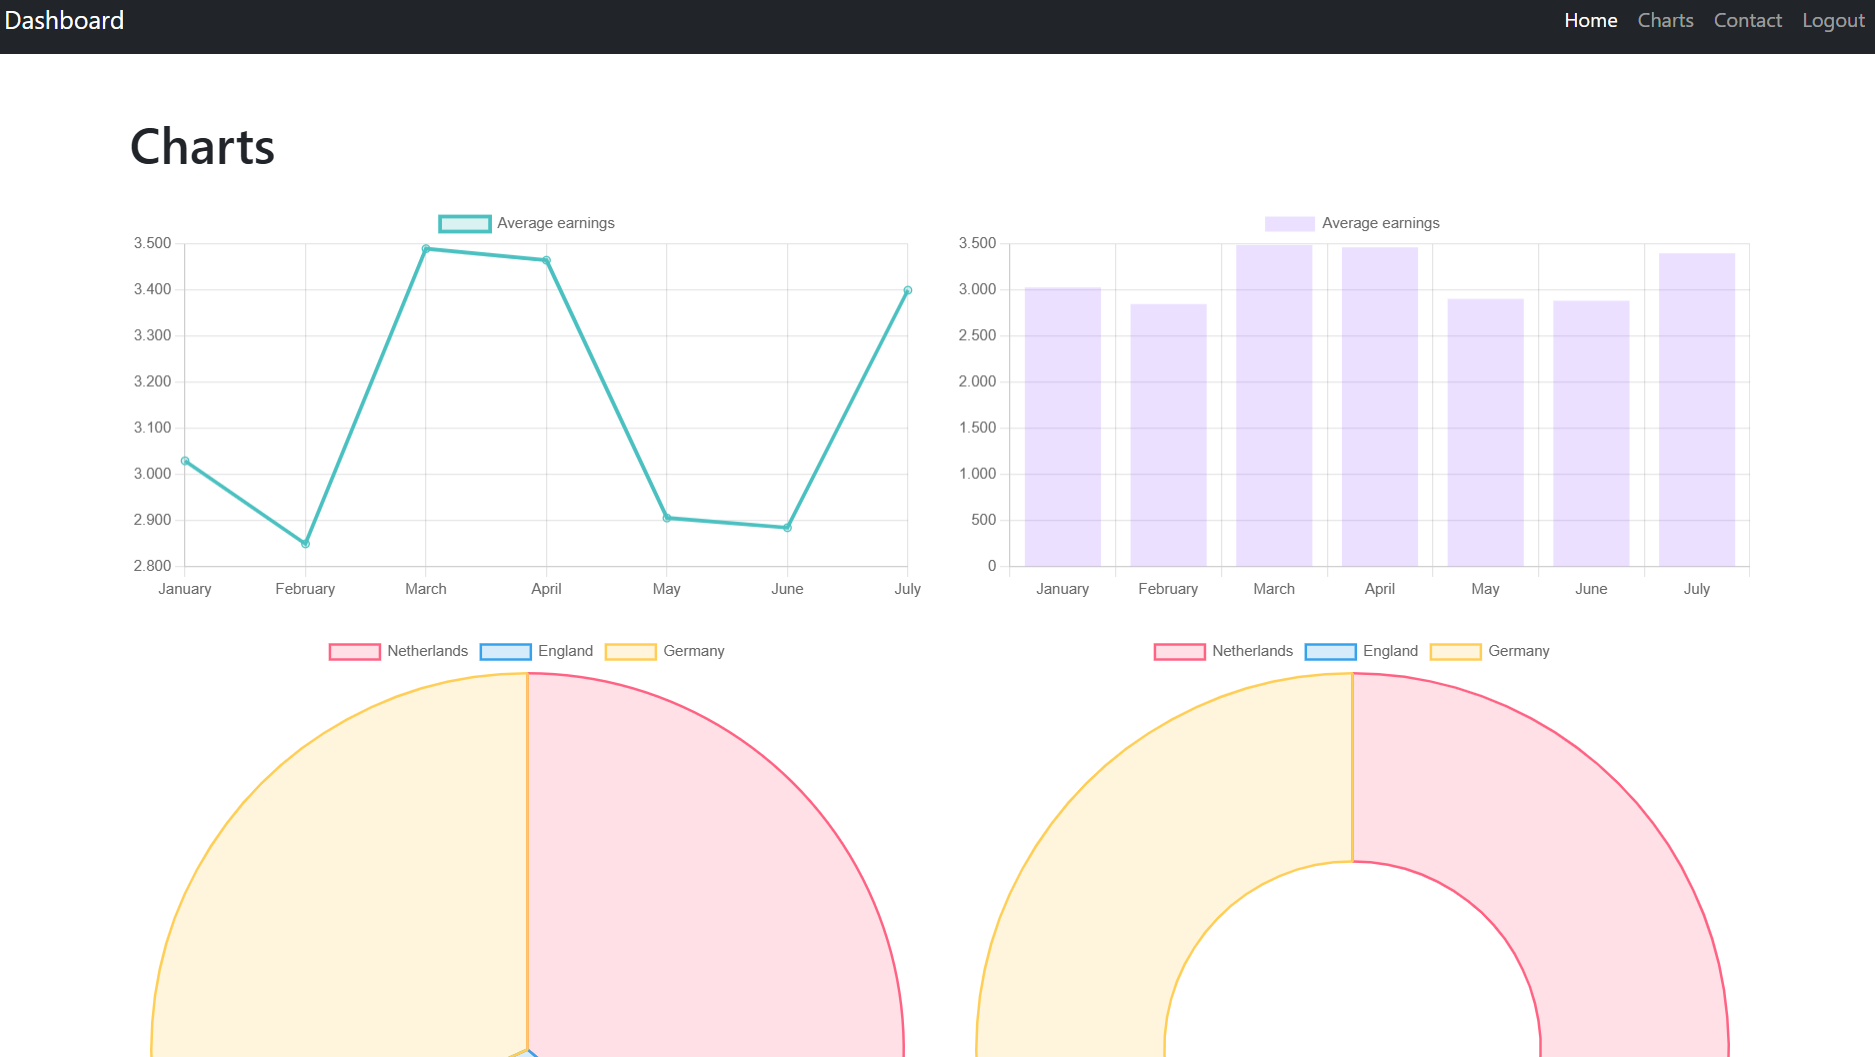Open the Contact page link
Viewport: 1875px width, 1057px height.
coord(1747,21)
